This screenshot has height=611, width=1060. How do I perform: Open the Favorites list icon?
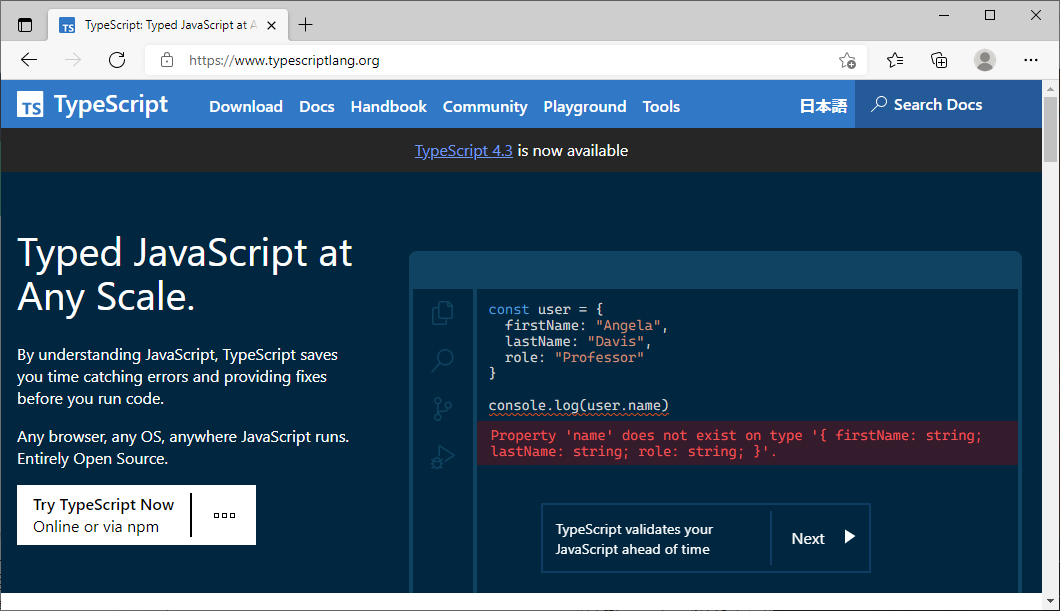click(895, 60)
